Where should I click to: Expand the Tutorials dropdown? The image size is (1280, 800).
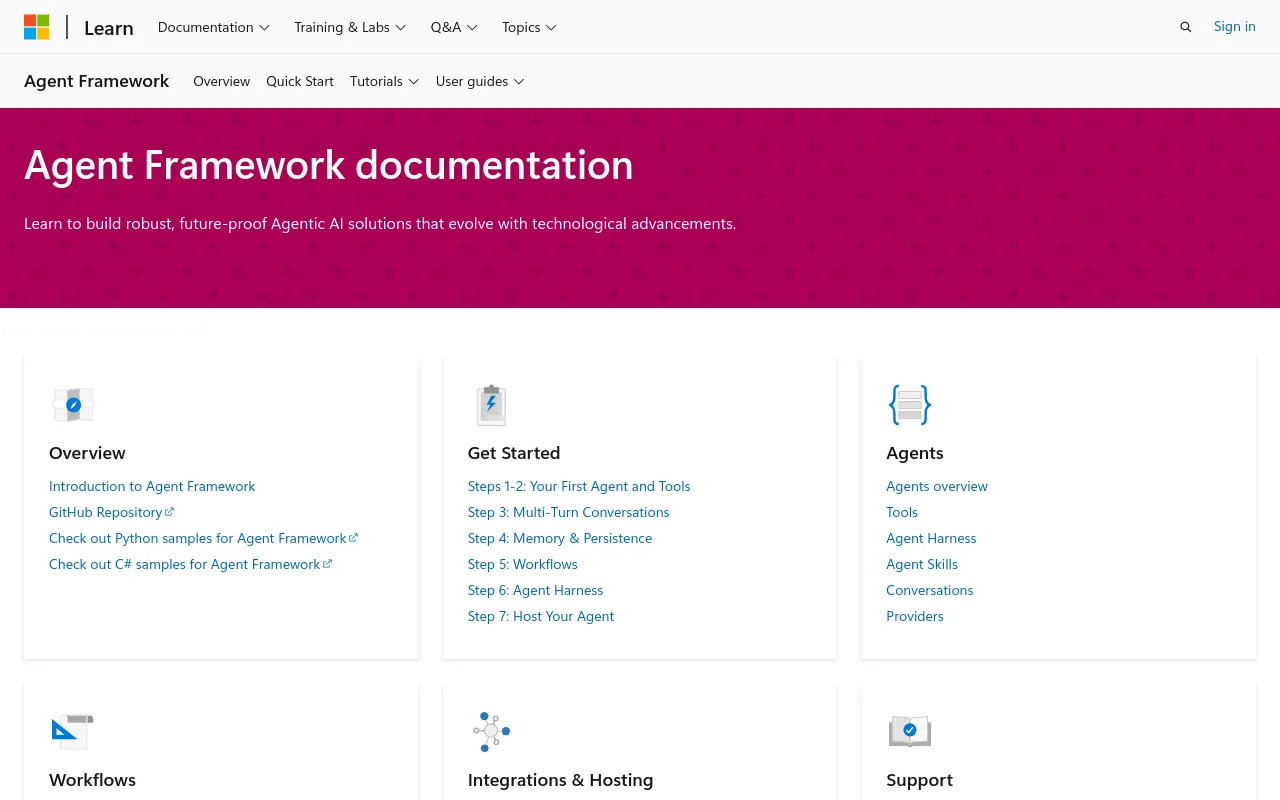click(x=385, y=81)
